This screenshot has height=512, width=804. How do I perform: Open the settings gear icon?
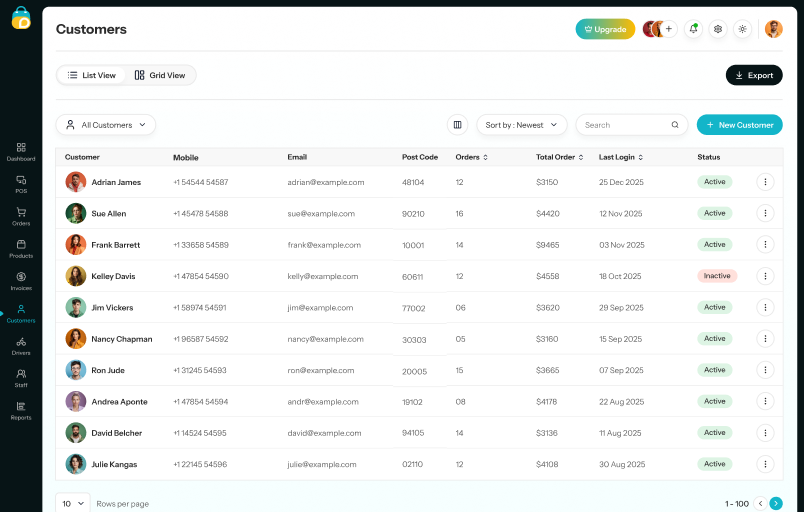tap(718, 29)
